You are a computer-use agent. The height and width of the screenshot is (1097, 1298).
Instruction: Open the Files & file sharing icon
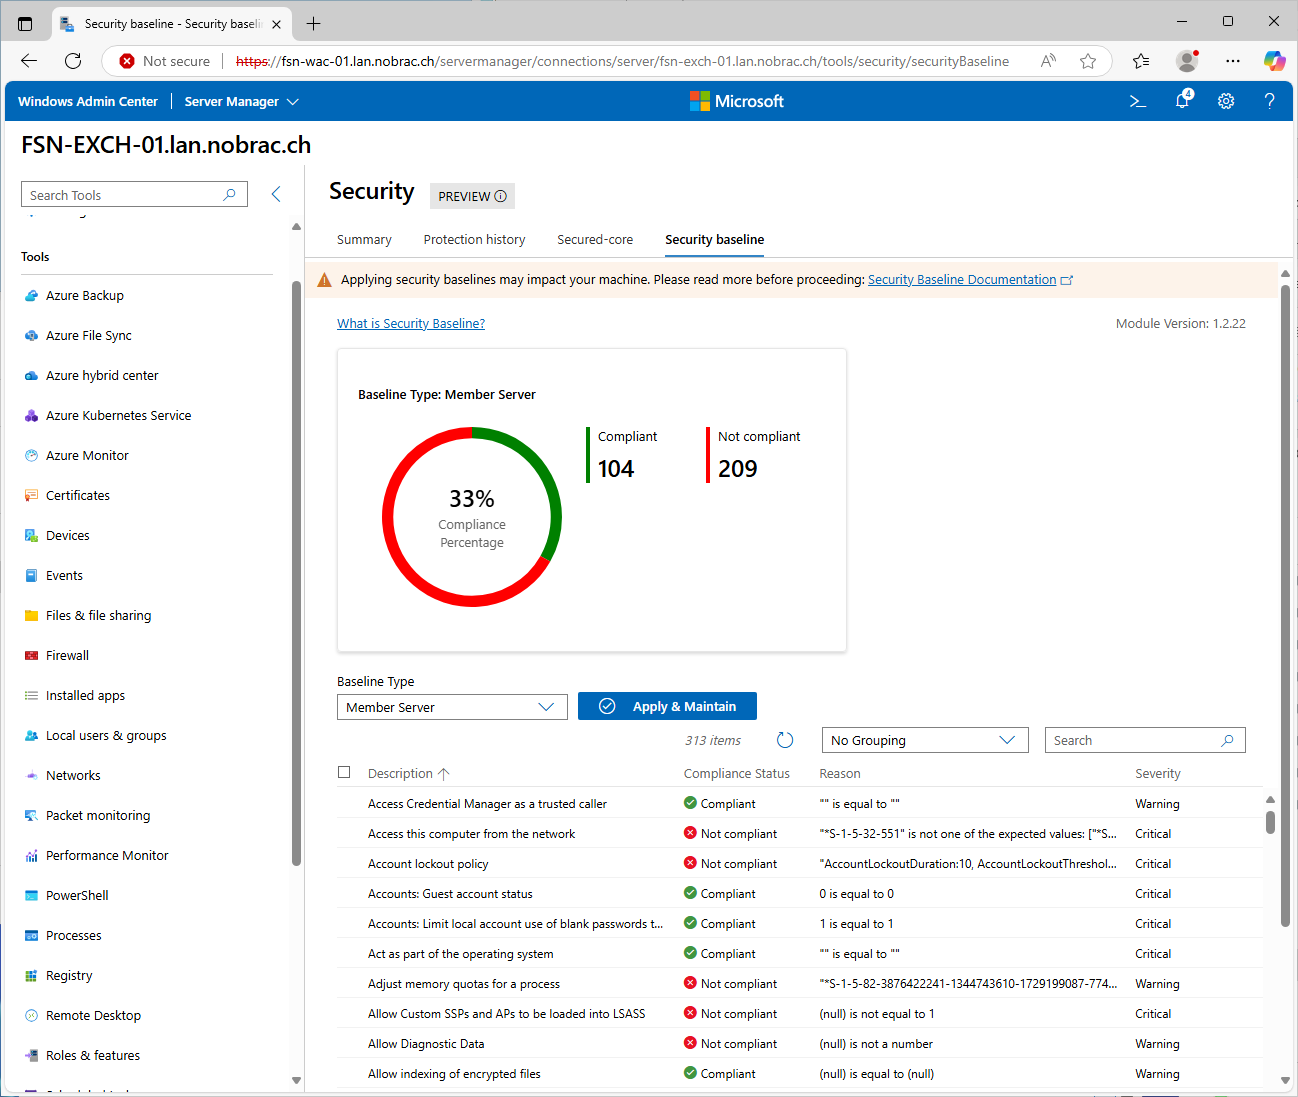(x=31, y=616)
